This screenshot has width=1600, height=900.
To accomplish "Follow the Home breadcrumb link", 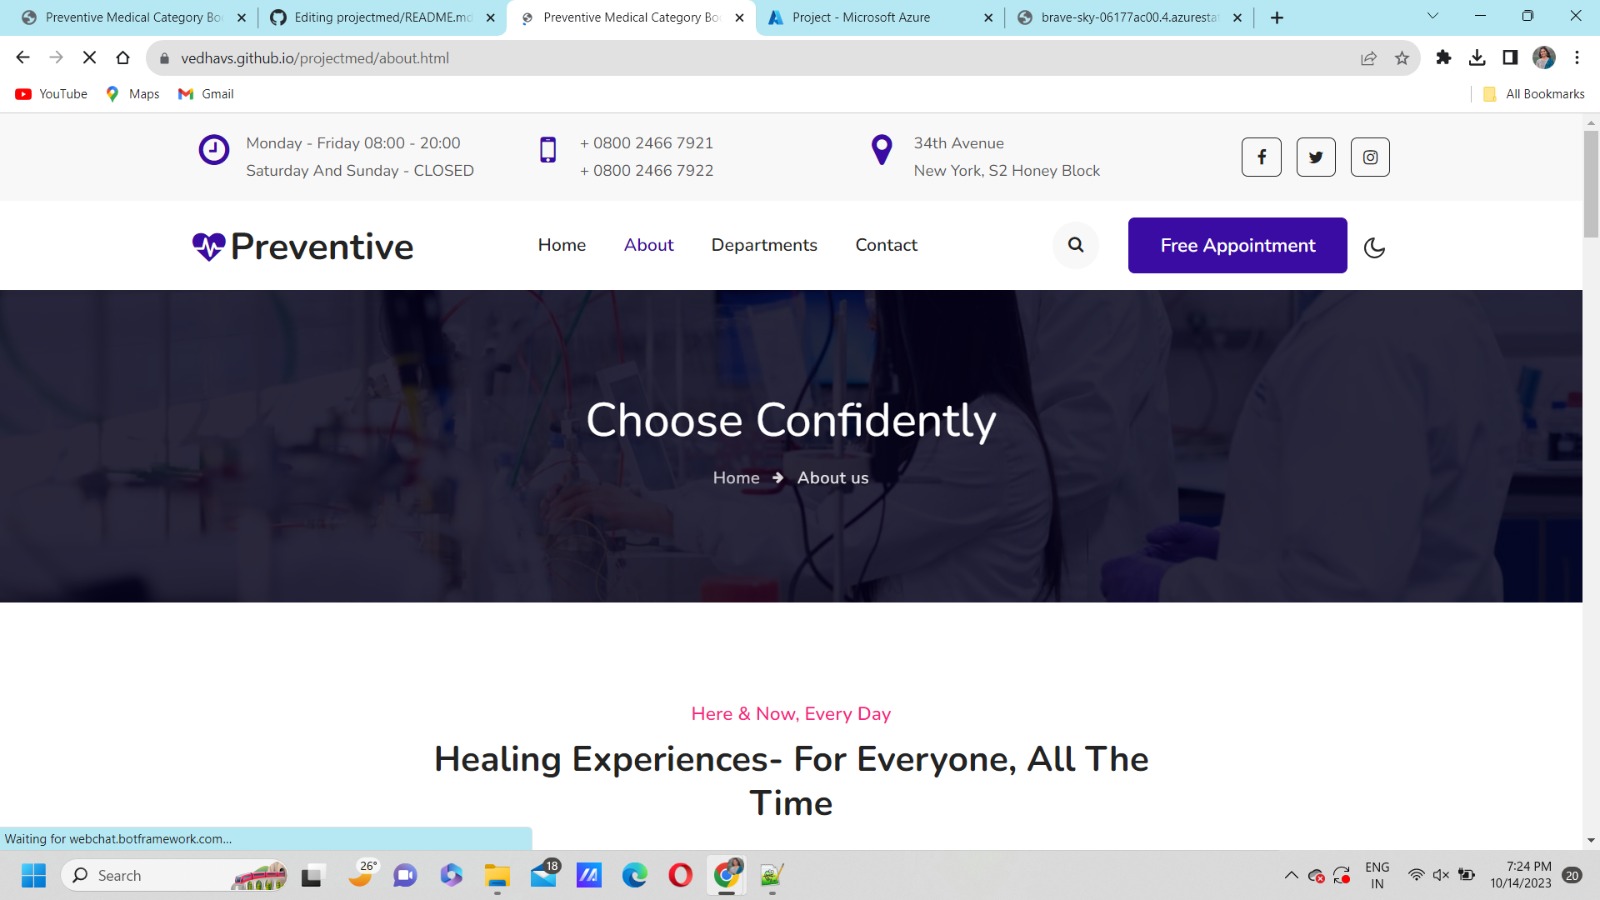I will click(x=735, y=478).
